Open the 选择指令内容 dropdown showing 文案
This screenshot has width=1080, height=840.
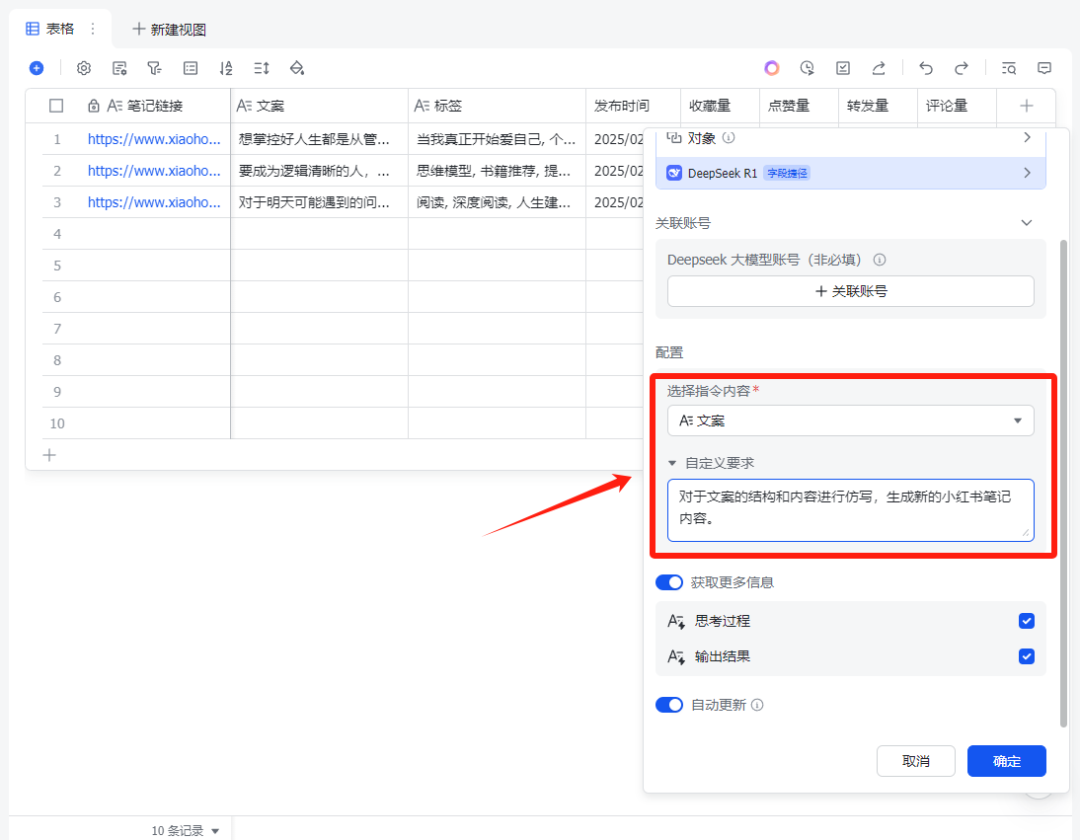tap(850, 421)
